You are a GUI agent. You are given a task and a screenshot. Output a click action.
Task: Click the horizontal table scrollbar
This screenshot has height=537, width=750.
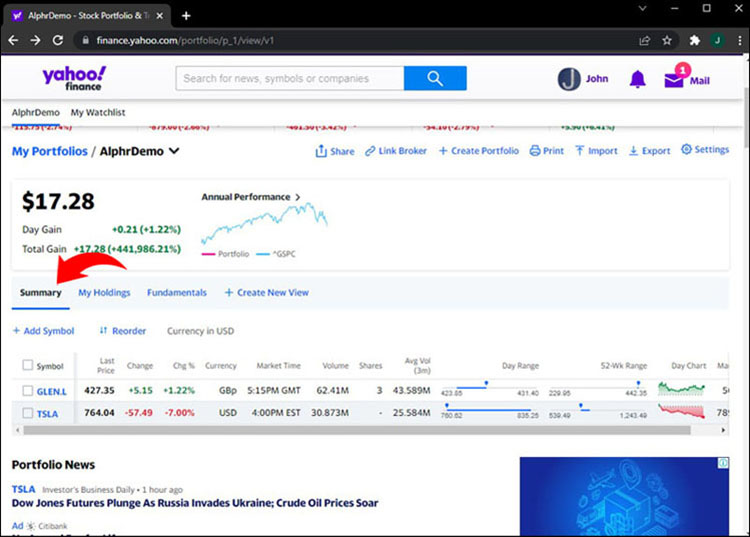[357, 430]
